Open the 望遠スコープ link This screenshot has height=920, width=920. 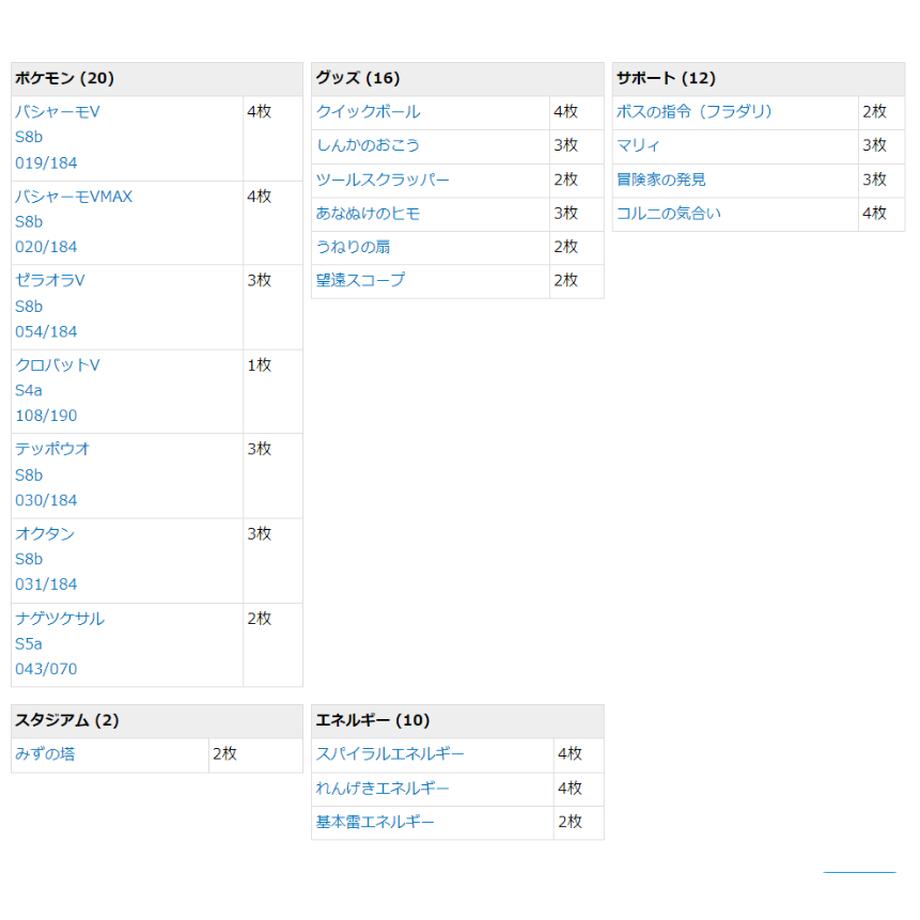361,280
